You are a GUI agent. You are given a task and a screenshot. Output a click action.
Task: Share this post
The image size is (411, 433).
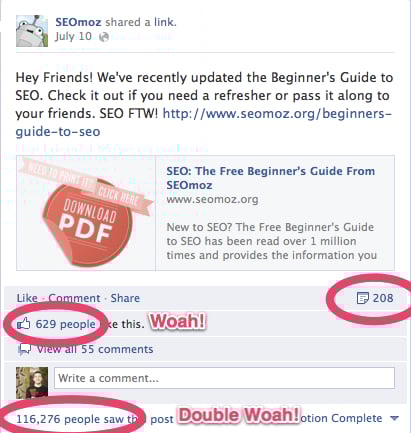tap(125, 298)
